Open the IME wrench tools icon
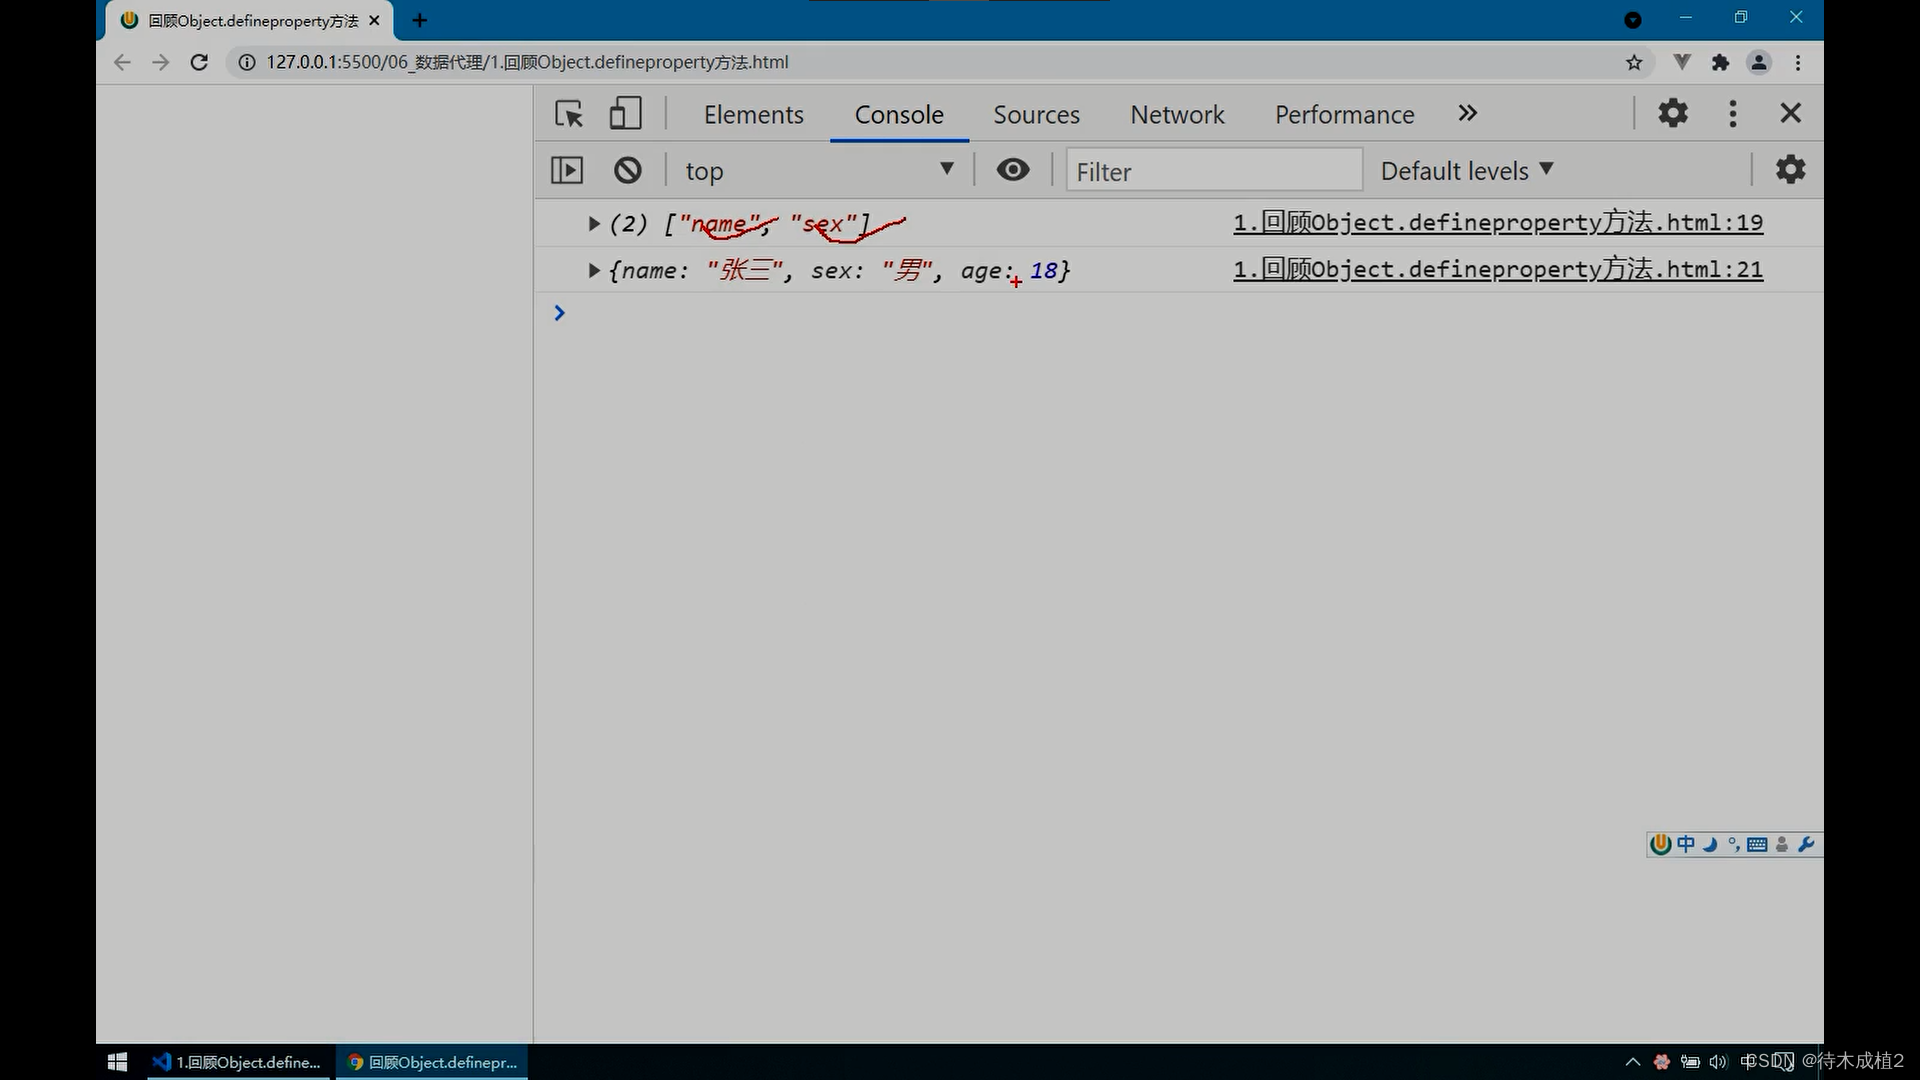This screenshot has height=1080, width=1920. [x=1805, y=844]
